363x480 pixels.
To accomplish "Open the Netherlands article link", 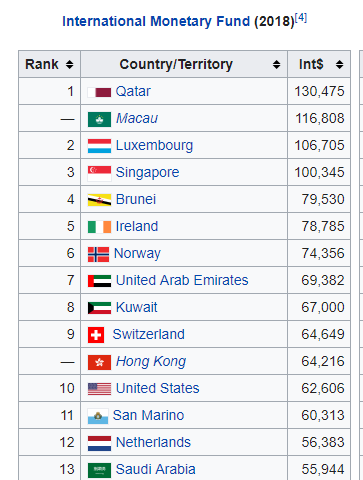I will (x=153, y=442).
